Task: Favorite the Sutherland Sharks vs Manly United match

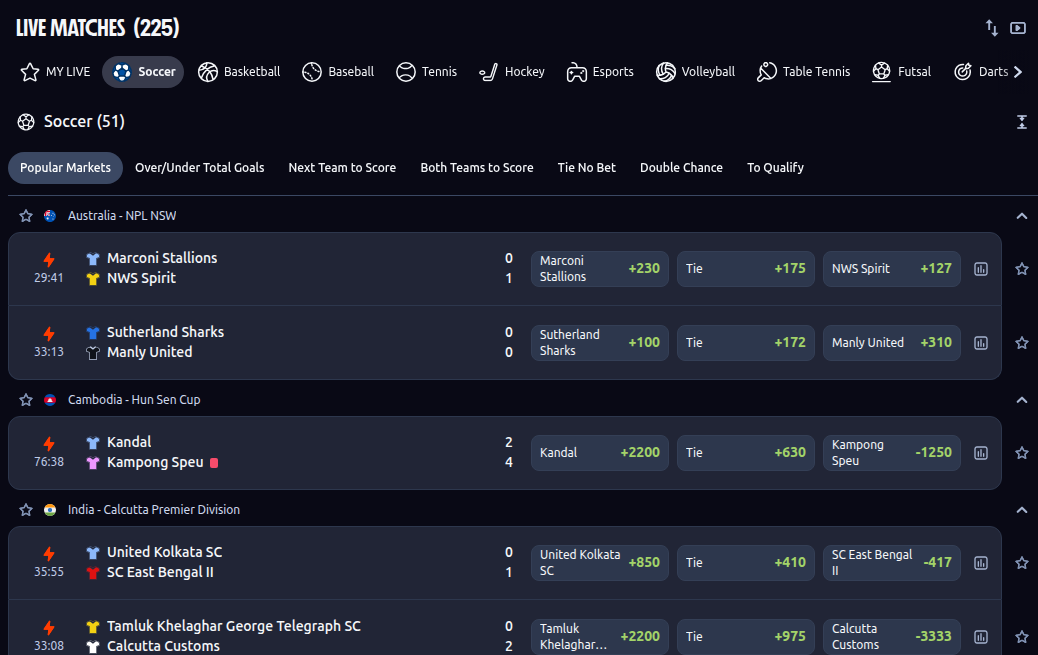Action: click(x=1022, y=343)
